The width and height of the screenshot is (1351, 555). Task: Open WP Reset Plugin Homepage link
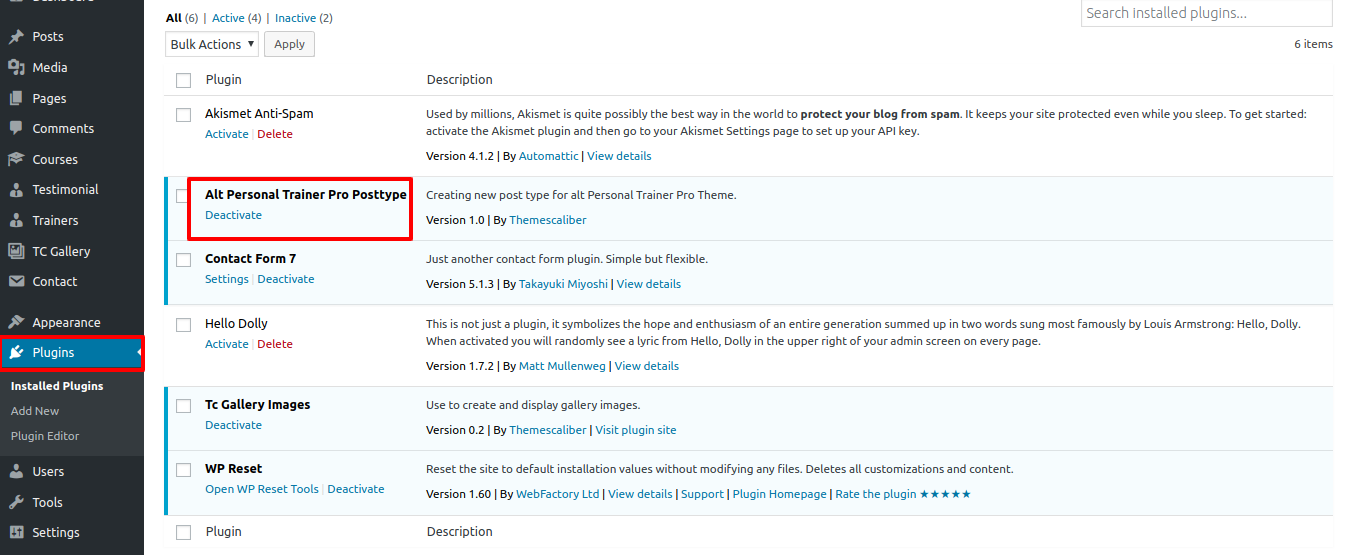coord(780,494)
